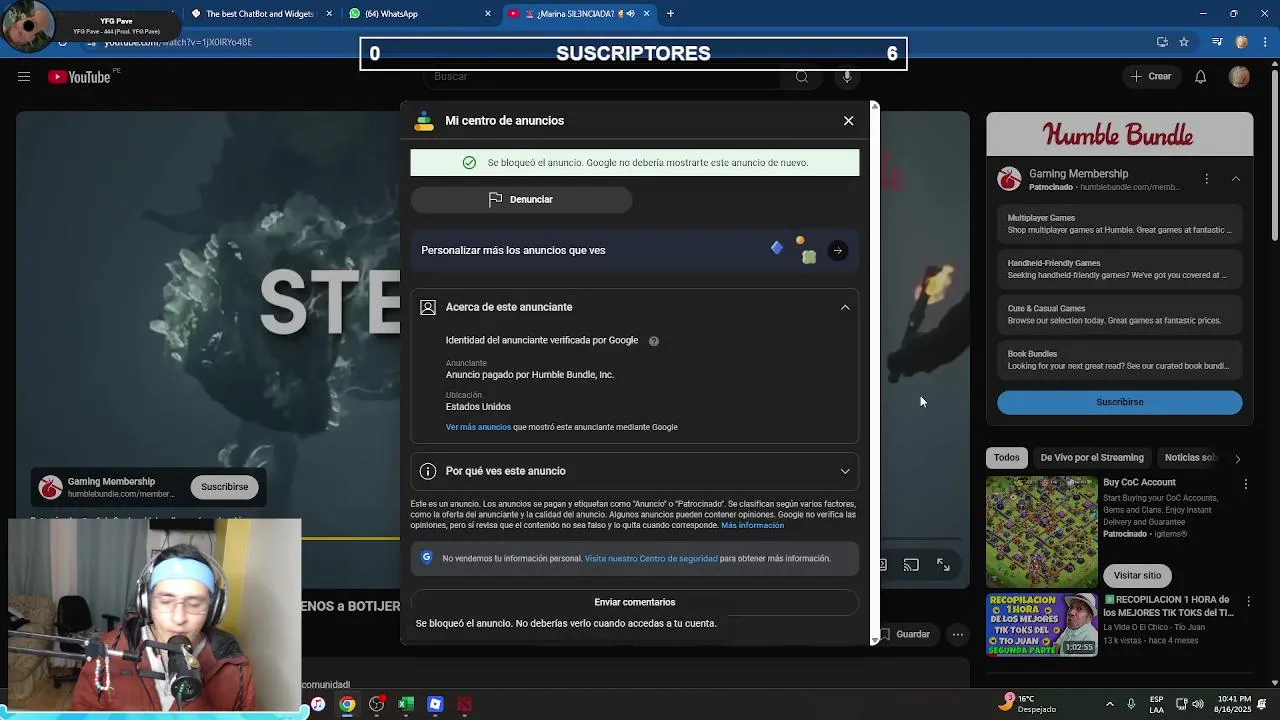Open the Más información link

coord(752,525)
